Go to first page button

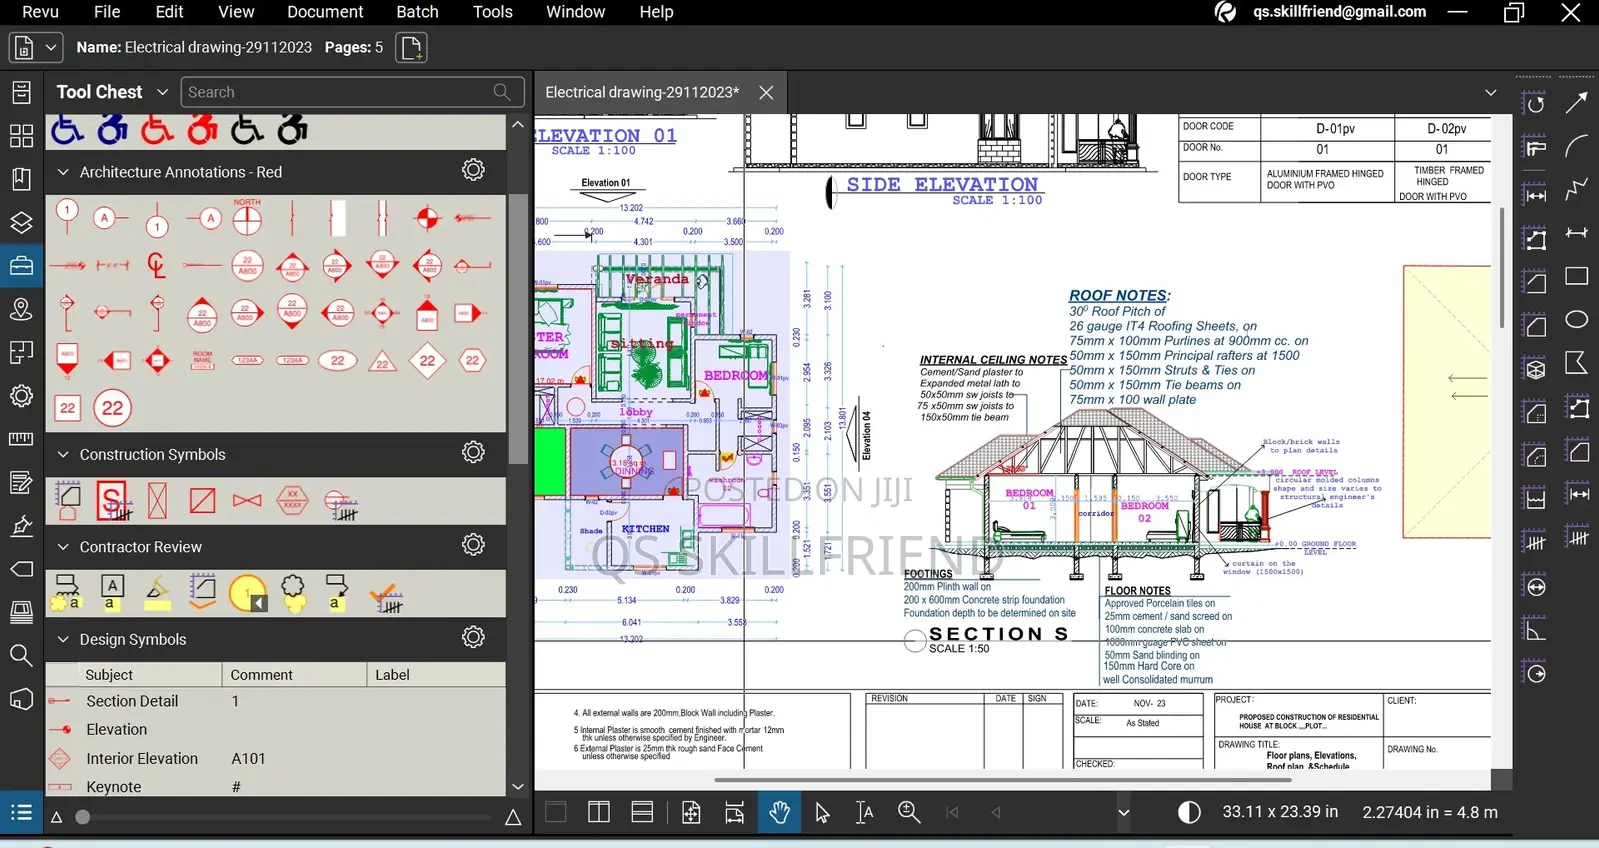tap(952, 812)
